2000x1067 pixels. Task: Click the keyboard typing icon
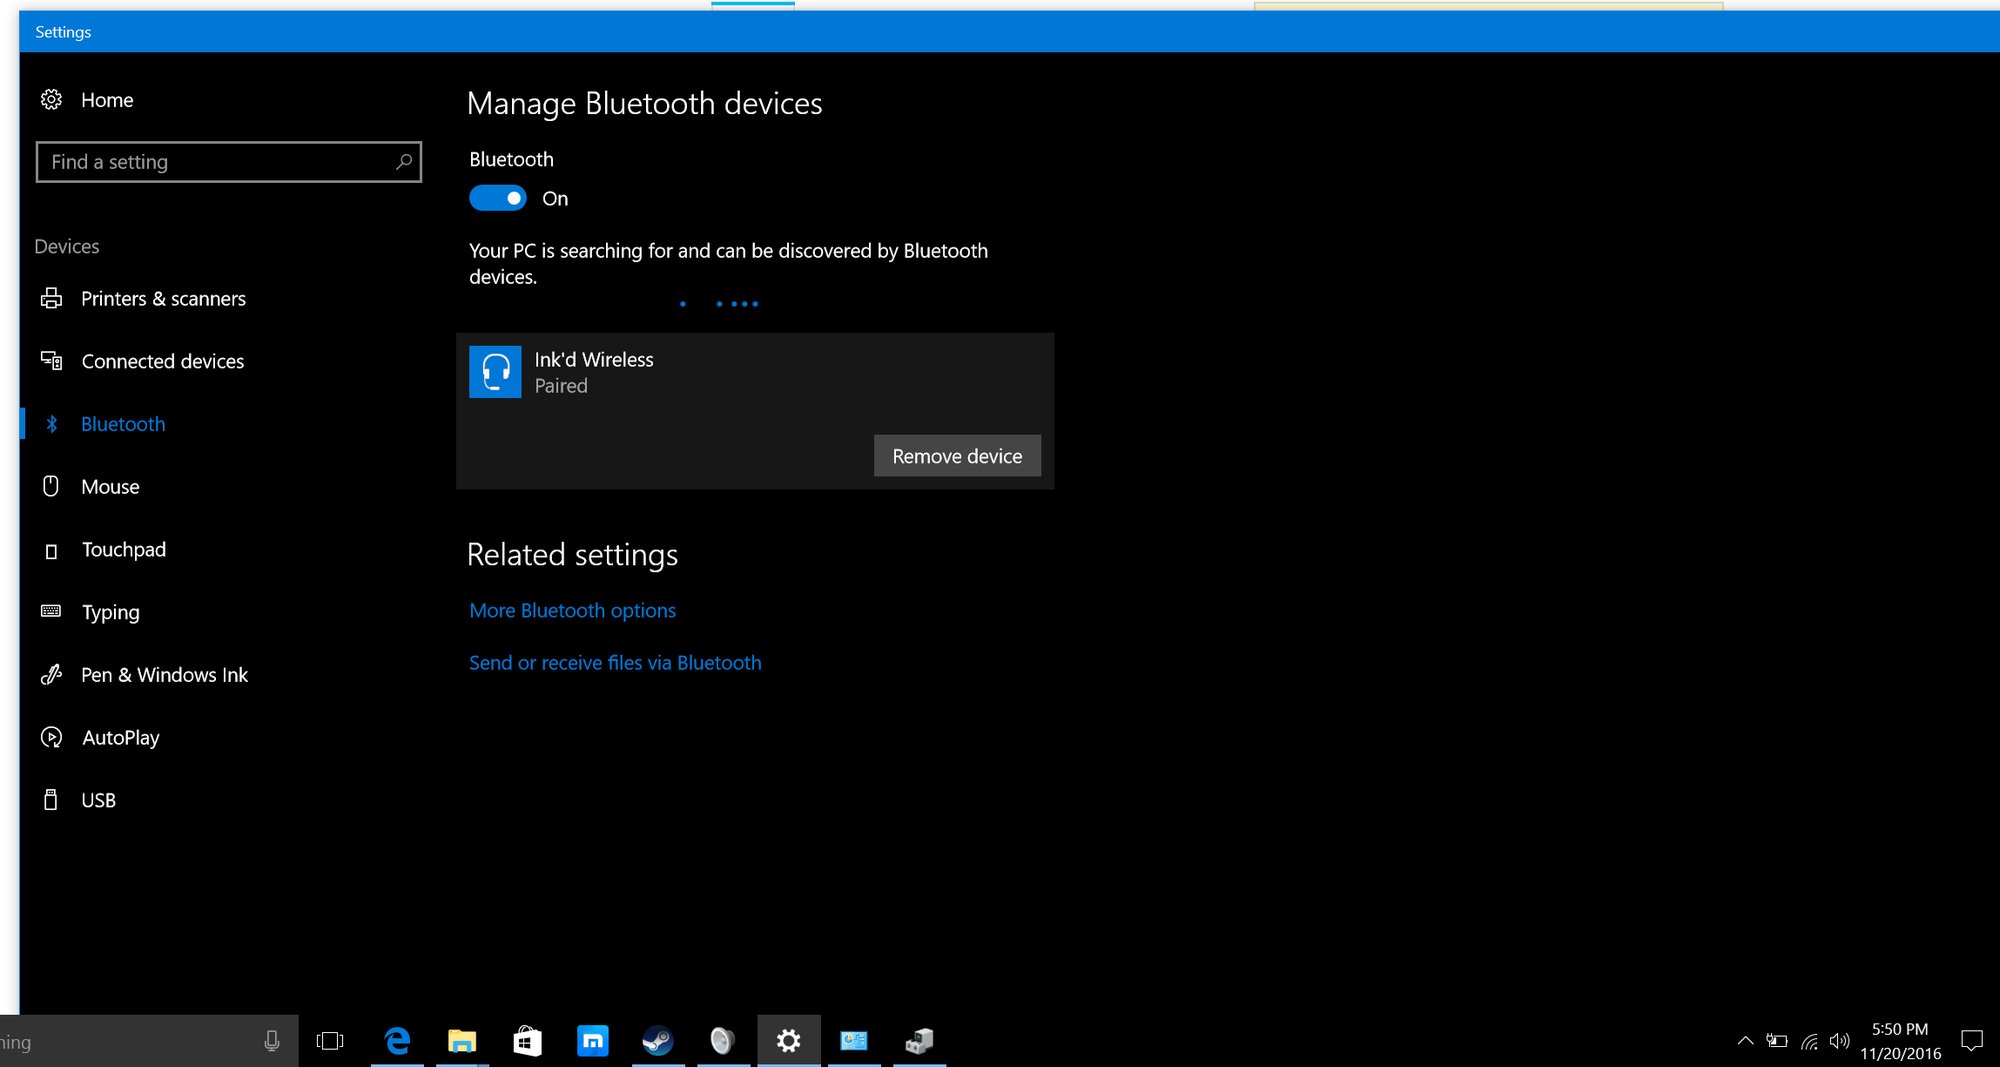pos(51,611)
